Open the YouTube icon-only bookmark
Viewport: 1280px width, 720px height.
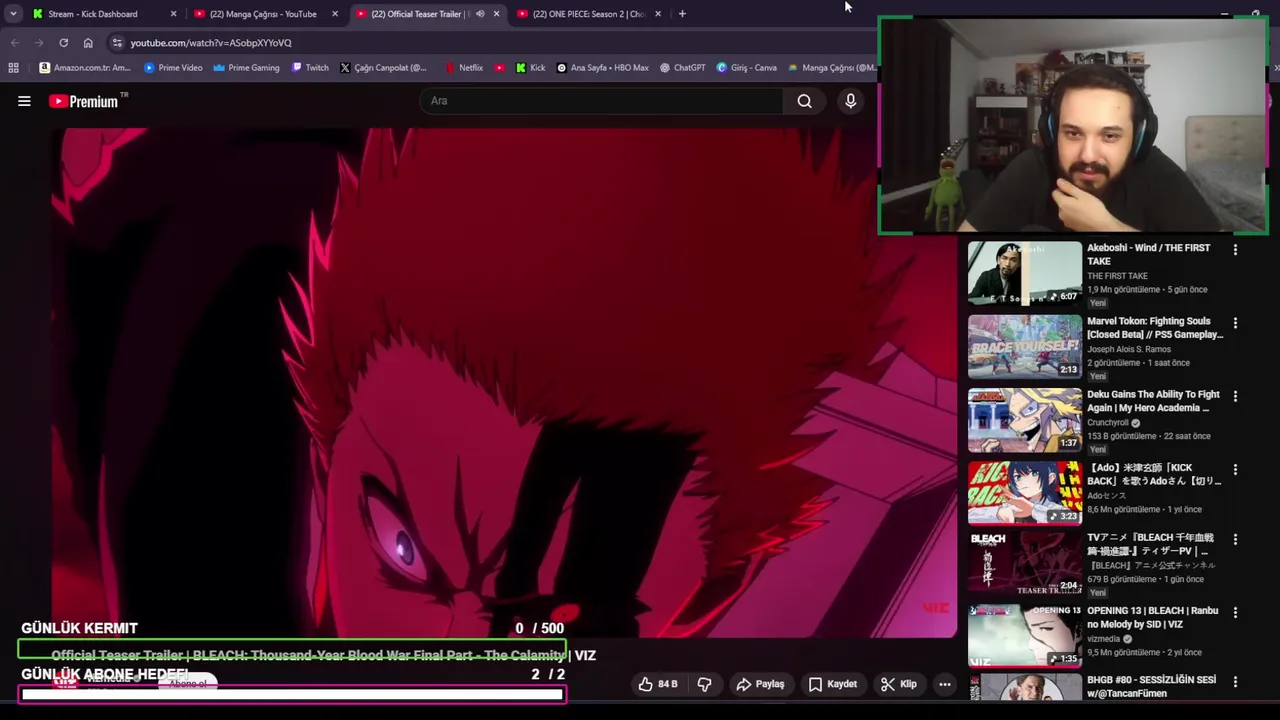(500, 68)
